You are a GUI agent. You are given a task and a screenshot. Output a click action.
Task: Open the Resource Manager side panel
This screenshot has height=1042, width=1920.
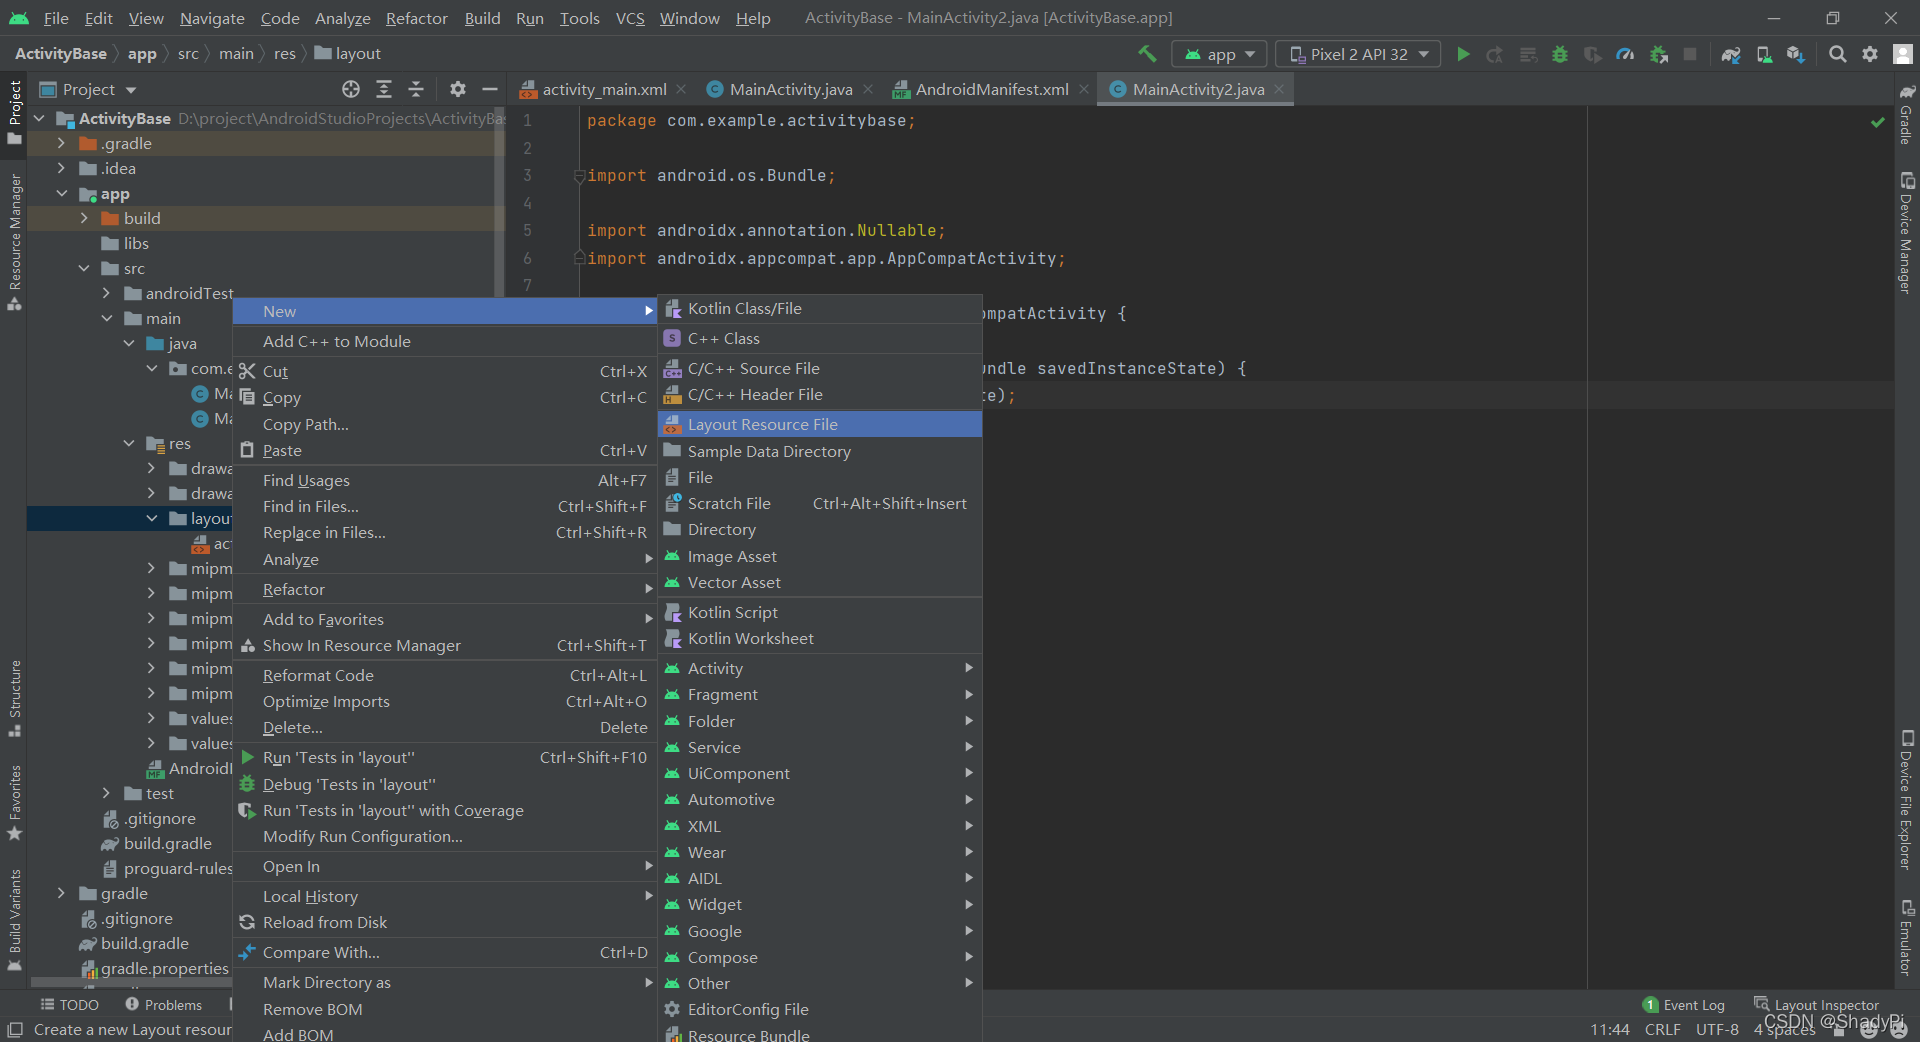pos(14,243)
